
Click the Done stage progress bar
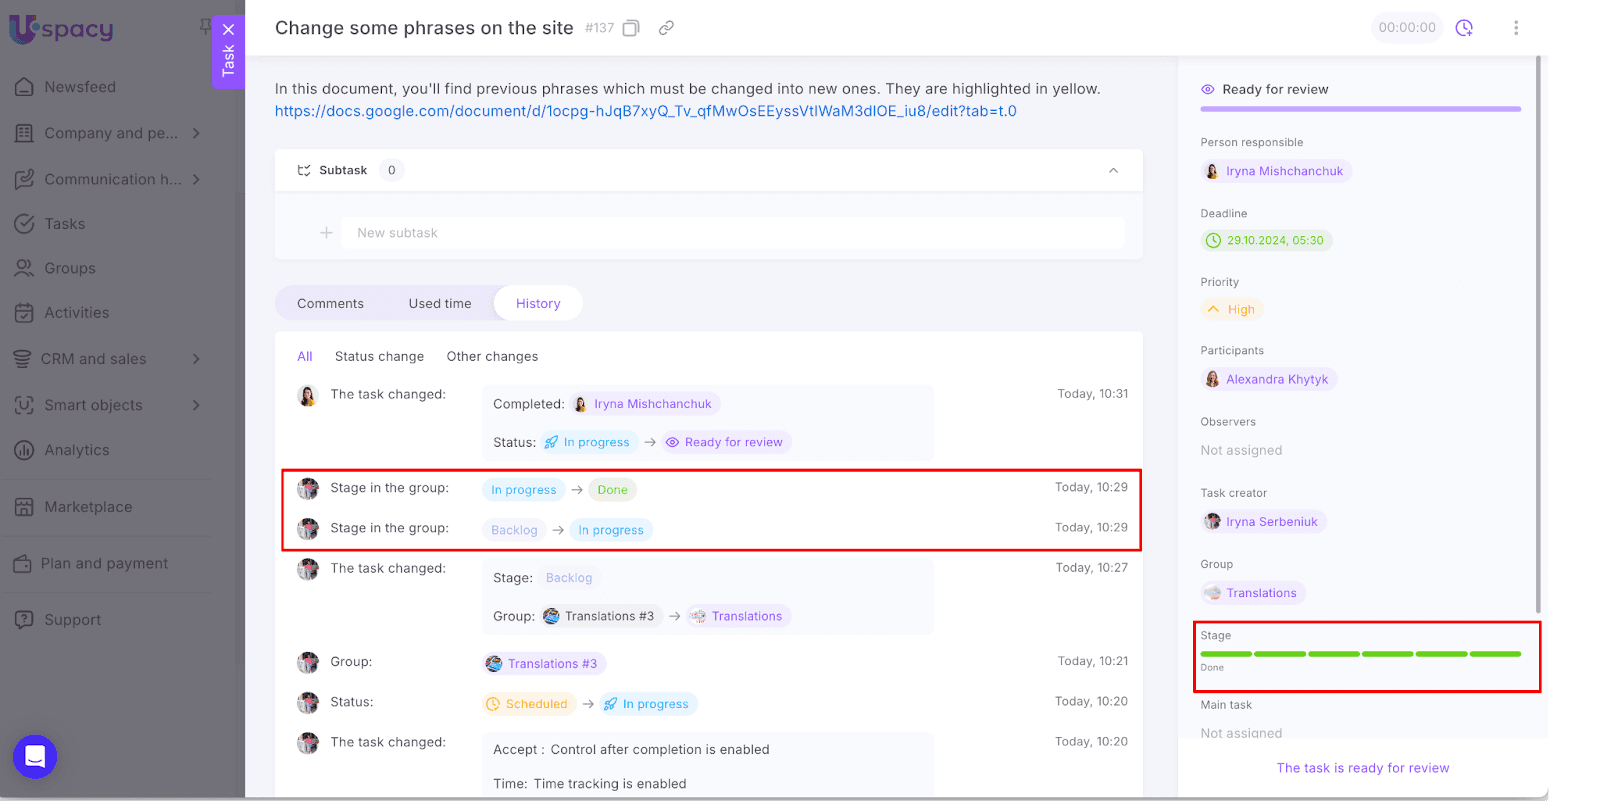click(1360, 654)
